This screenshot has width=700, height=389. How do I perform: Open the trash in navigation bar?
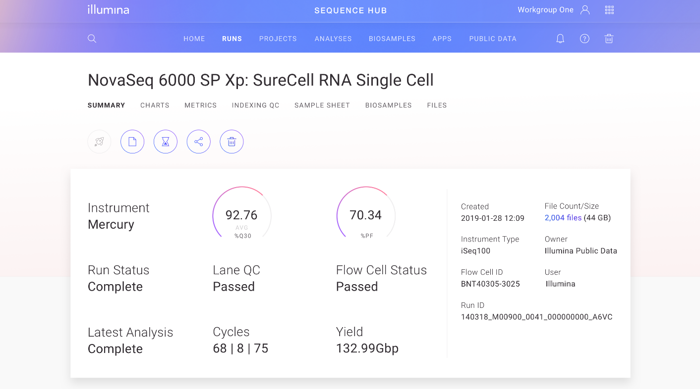point(609,38)
